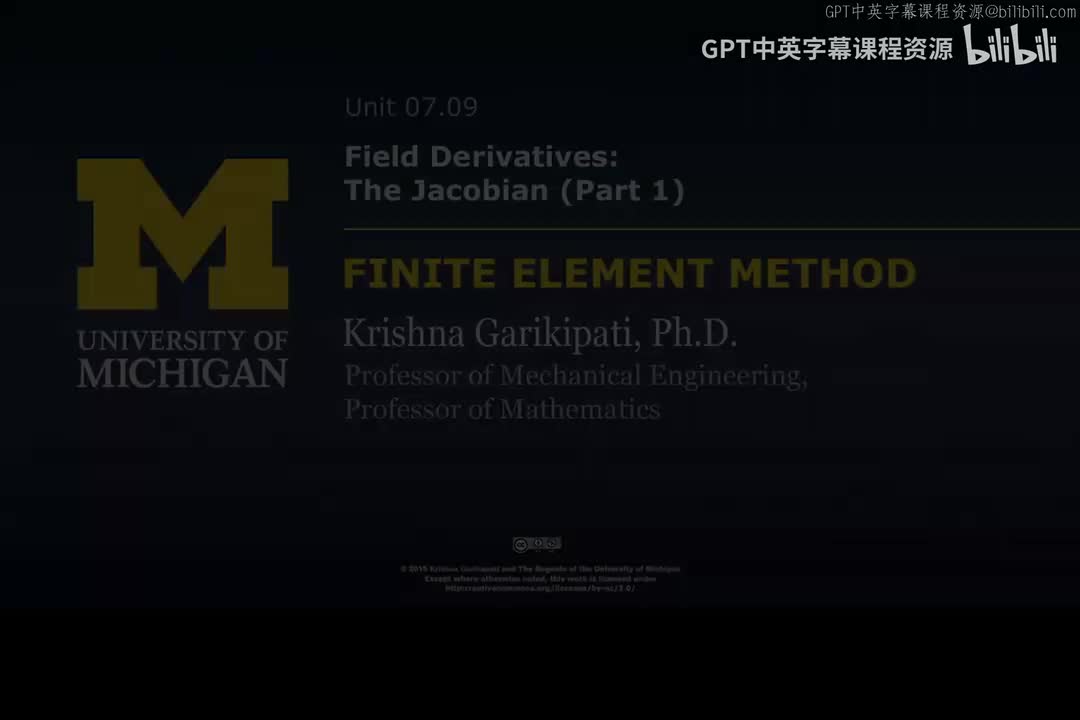Click "Professor of Mathematics" line
1080x720 pixels.
point(502,409)
